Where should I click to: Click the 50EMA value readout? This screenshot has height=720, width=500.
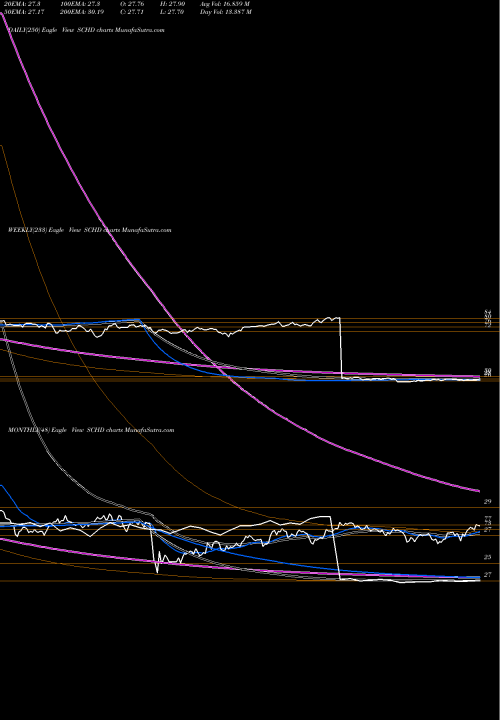(x=26, y=12)
